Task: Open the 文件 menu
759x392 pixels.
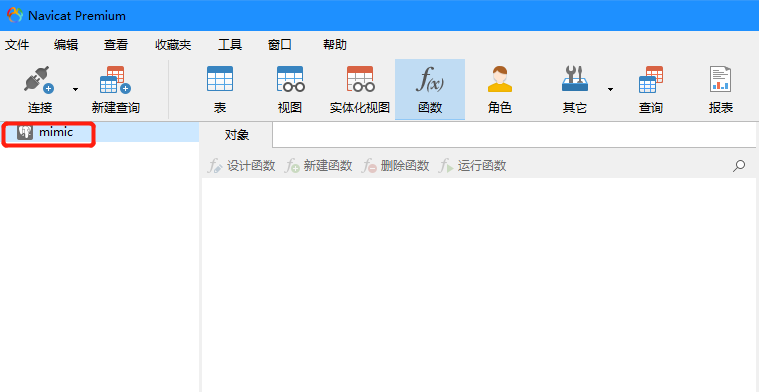Action: 17,45
